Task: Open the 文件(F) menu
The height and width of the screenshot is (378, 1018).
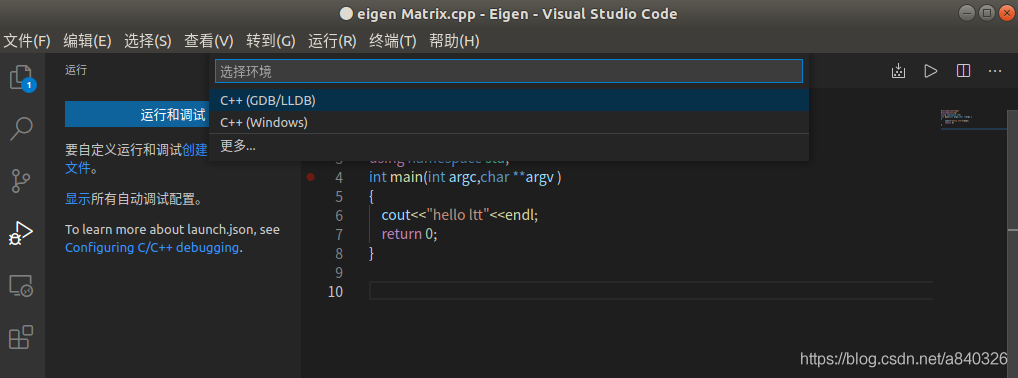Action: click(27, 41)
